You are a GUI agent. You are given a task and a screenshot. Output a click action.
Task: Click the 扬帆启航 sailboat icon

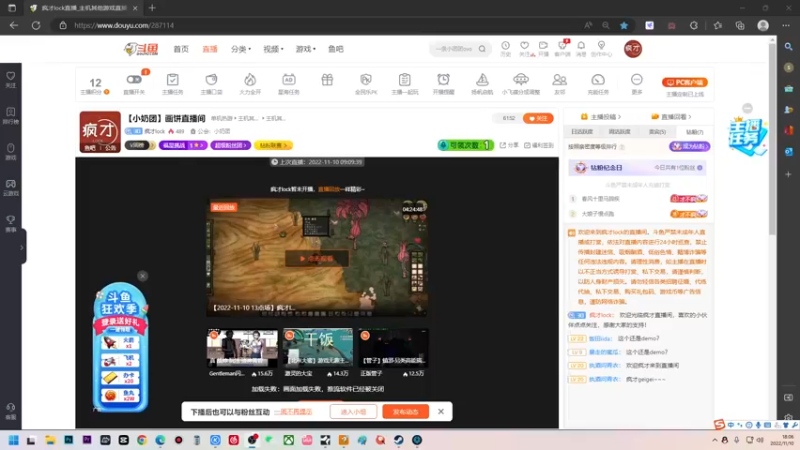click(x=482, y=80)
